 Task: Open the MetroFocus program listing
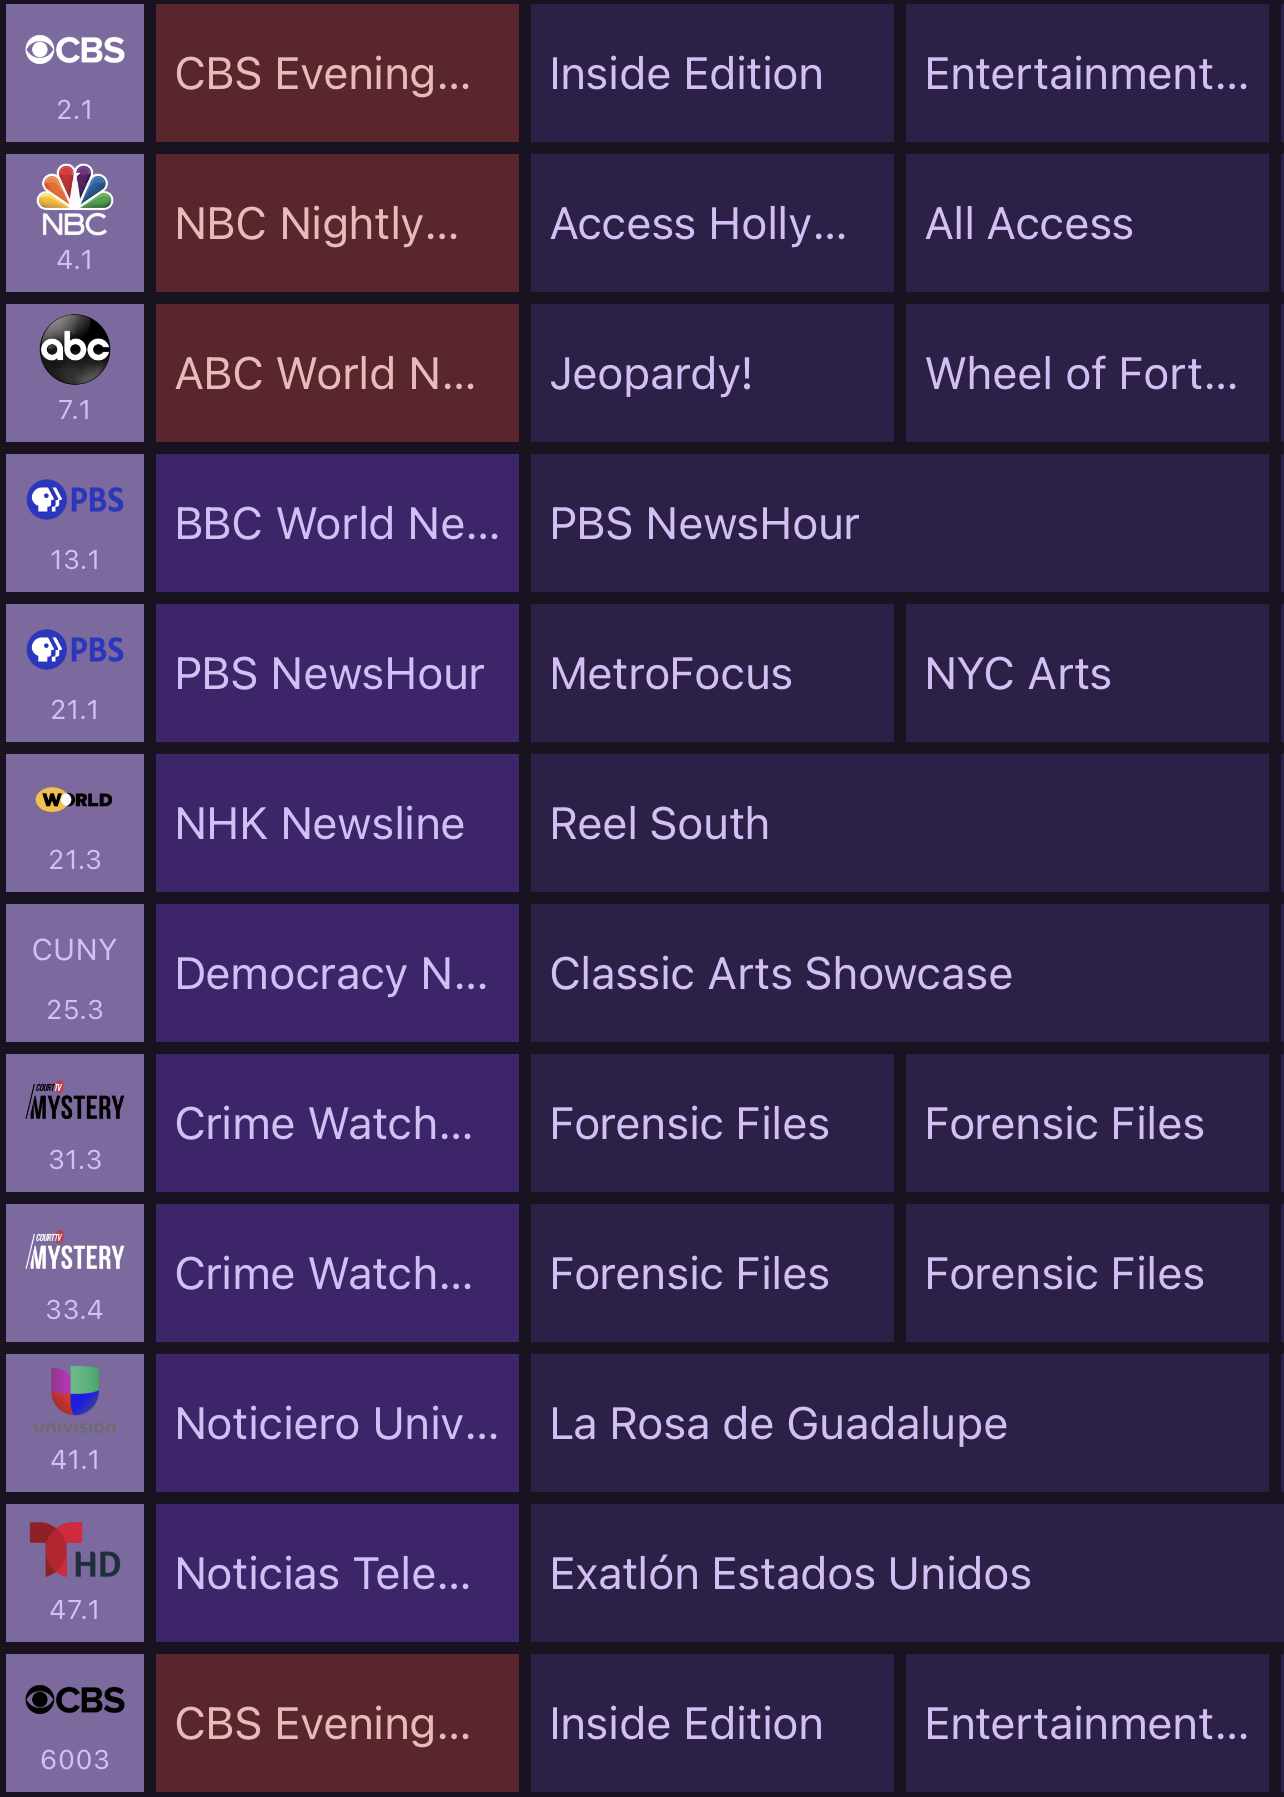click(712, 673)
